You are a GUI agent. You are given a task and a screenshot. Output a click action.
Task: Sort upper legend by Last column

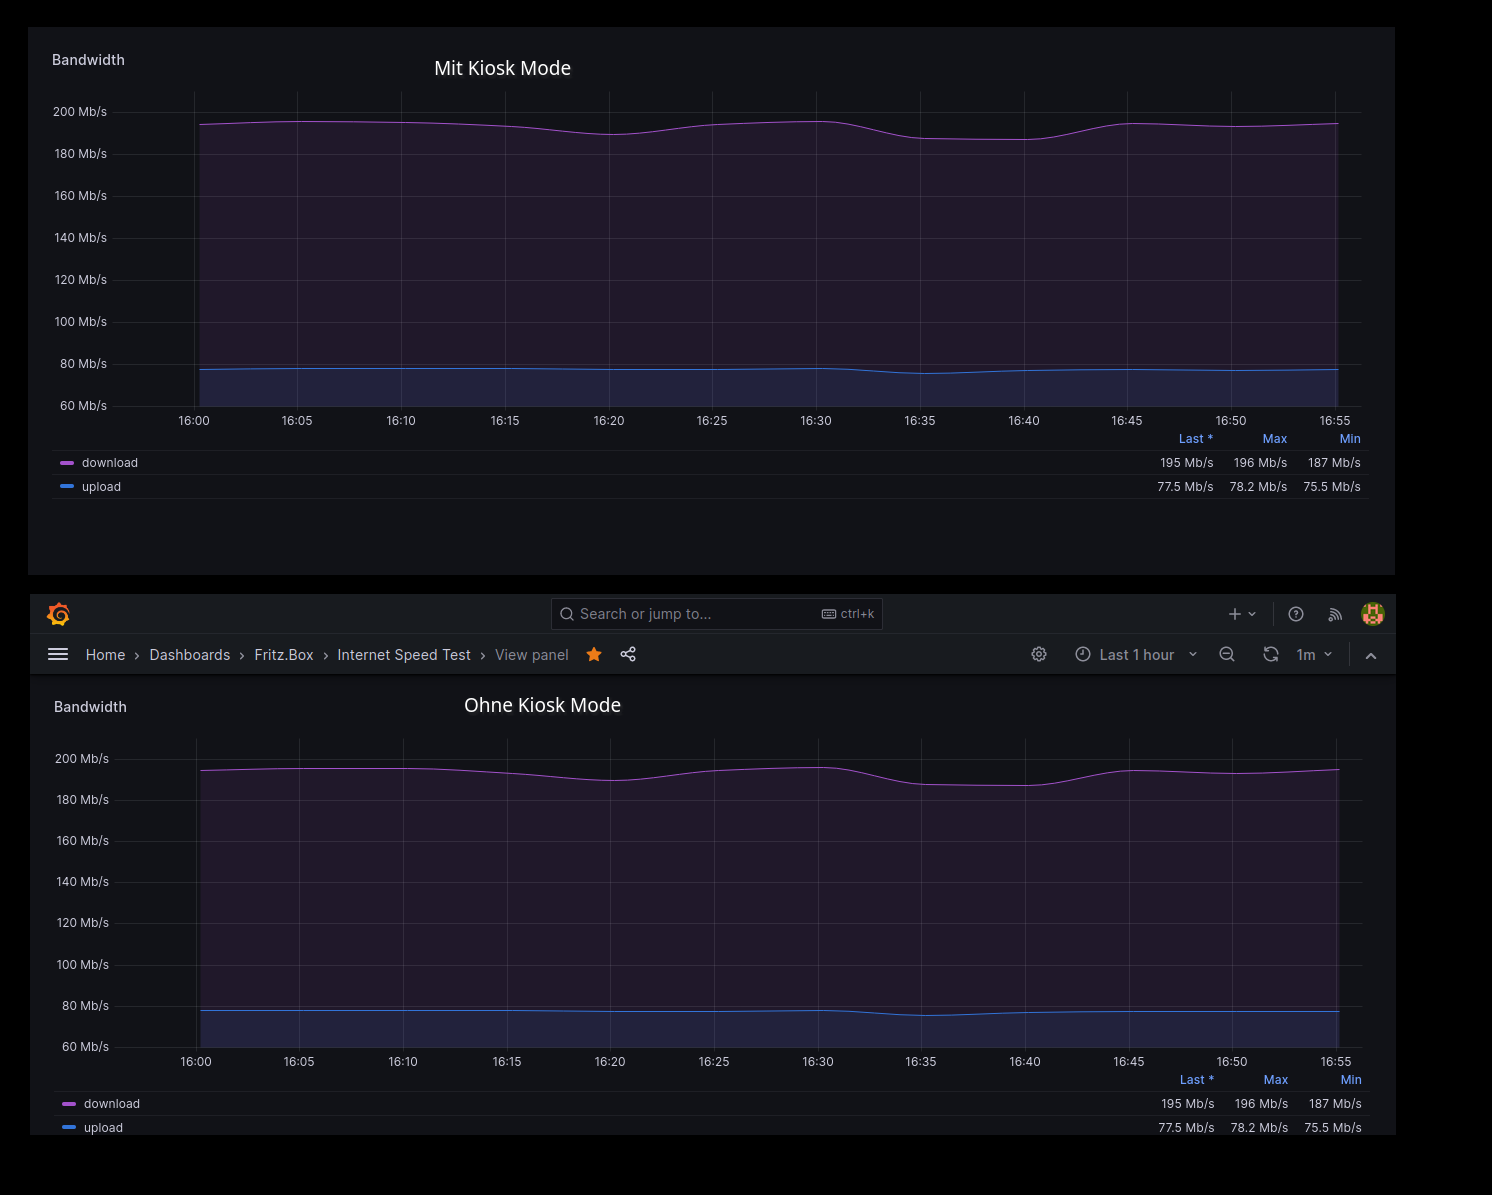1196,439
